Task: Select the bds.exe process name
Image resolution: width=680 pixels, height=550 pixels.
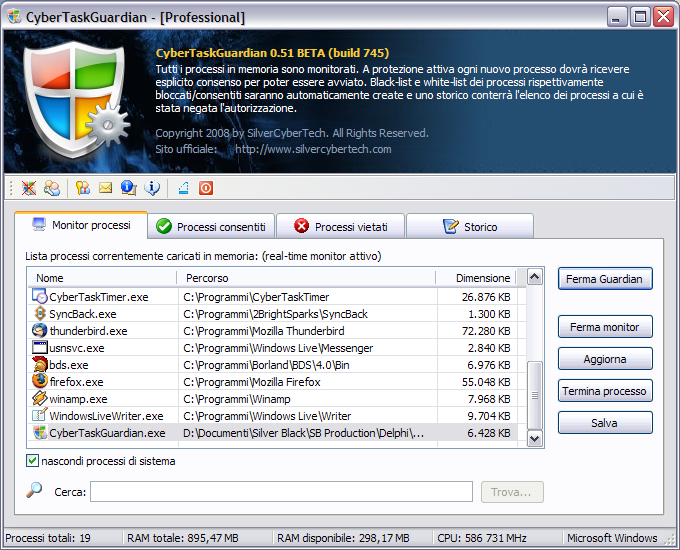Action: point(69,365)
